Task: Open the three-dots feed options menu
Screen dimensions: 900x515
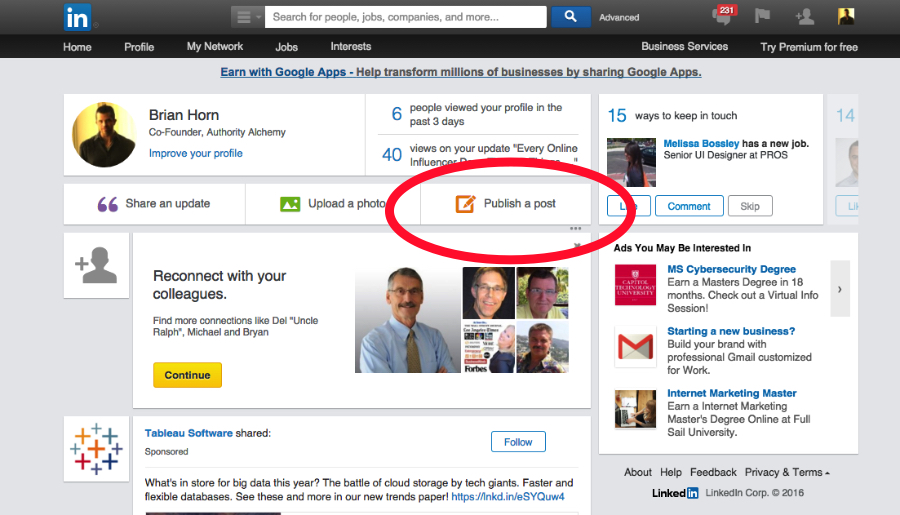Action: coord(576,229)
